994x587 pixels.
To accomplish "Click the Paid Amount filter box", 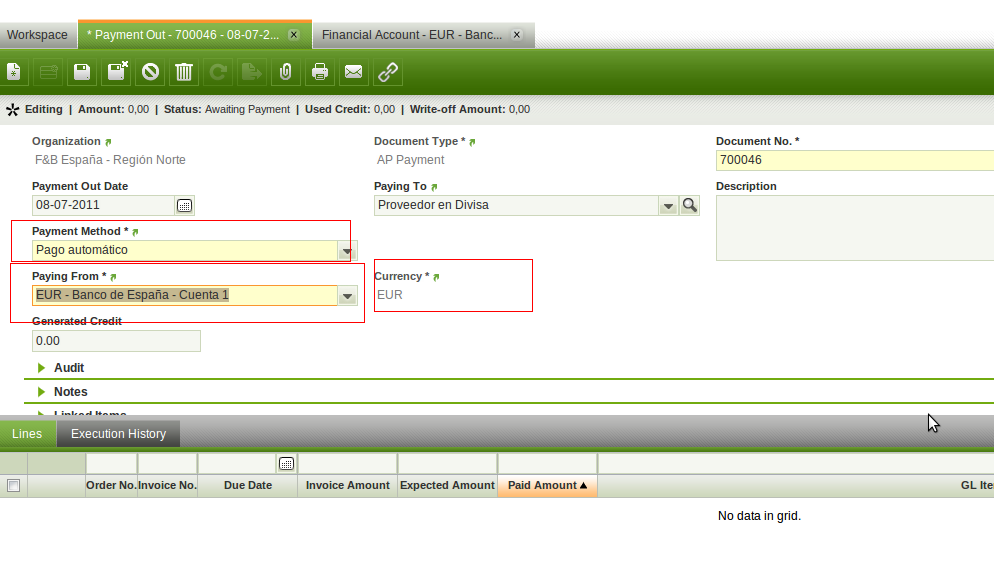I will click(547, 464).
